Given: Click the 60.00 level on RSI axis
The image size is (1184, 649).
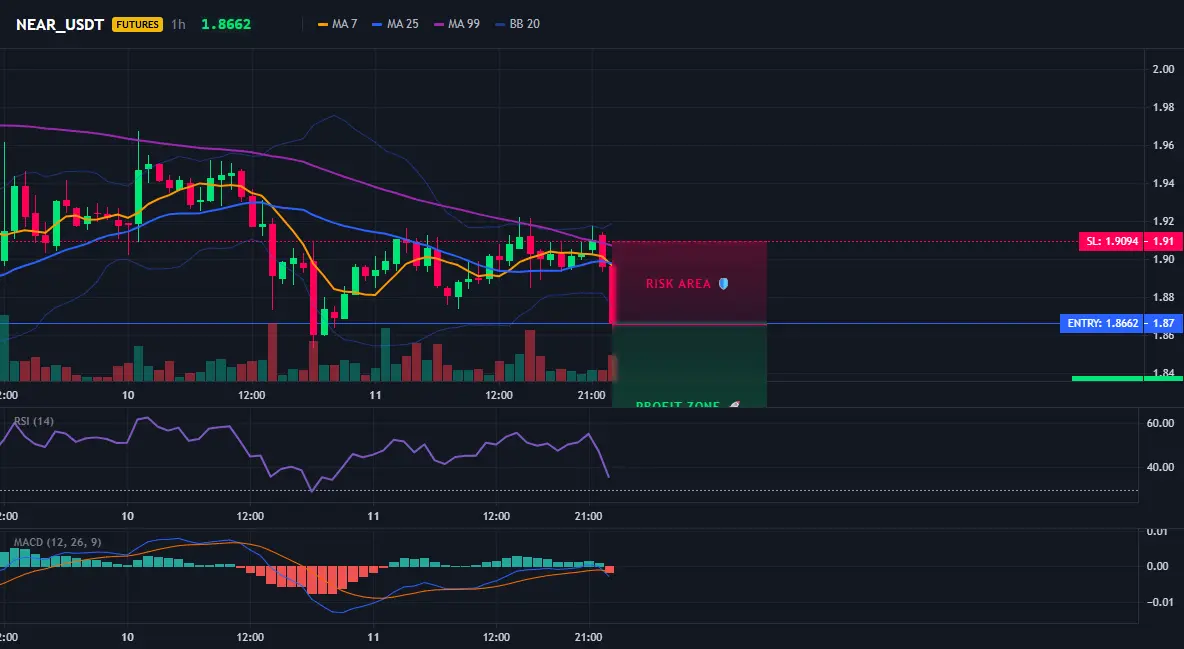Looking at the screenshot, I should [1160, 423].
